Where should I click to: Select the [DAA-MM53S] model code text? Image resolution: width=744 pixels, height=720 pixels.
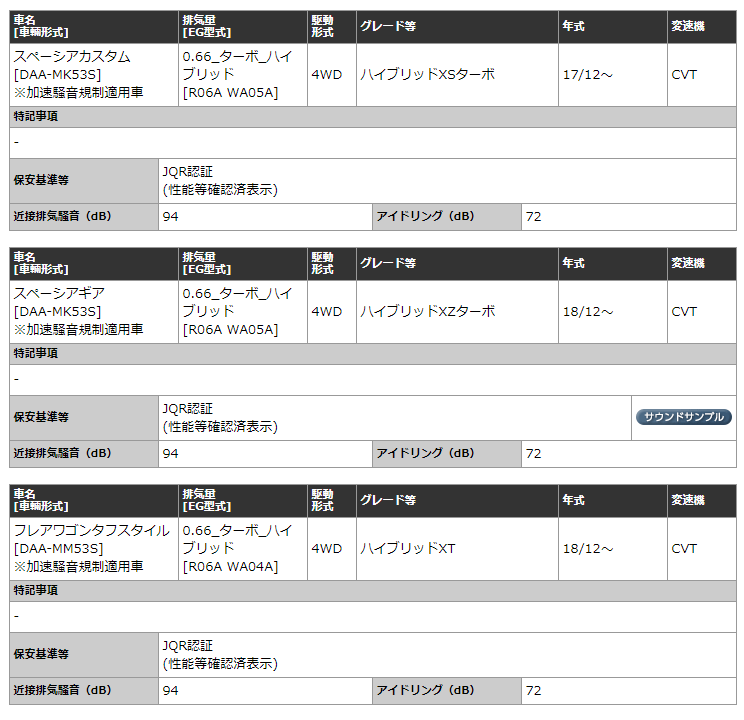click(x=58, y=549)
